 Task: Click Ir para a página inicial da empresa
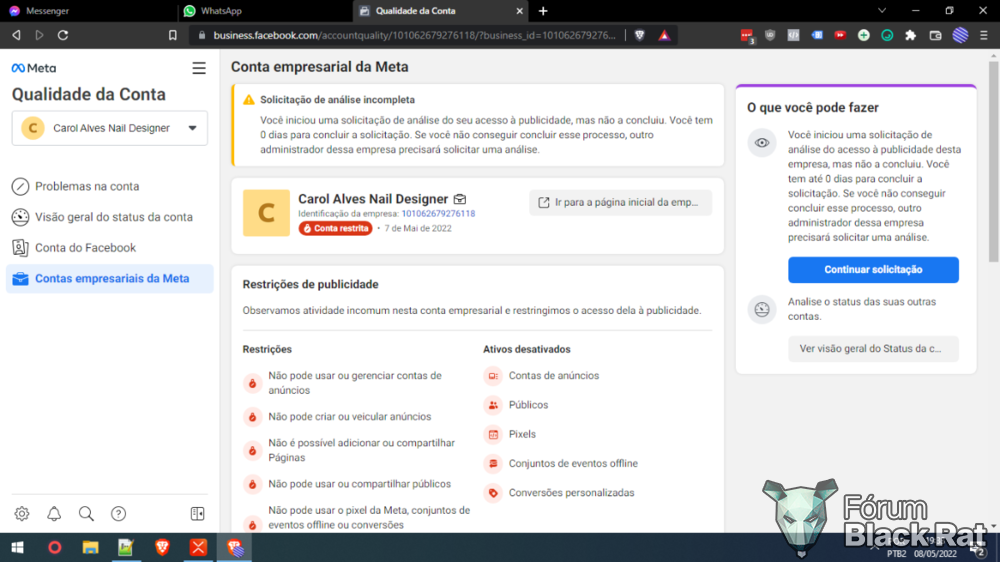pyautogui.click(x=621, y=202)
